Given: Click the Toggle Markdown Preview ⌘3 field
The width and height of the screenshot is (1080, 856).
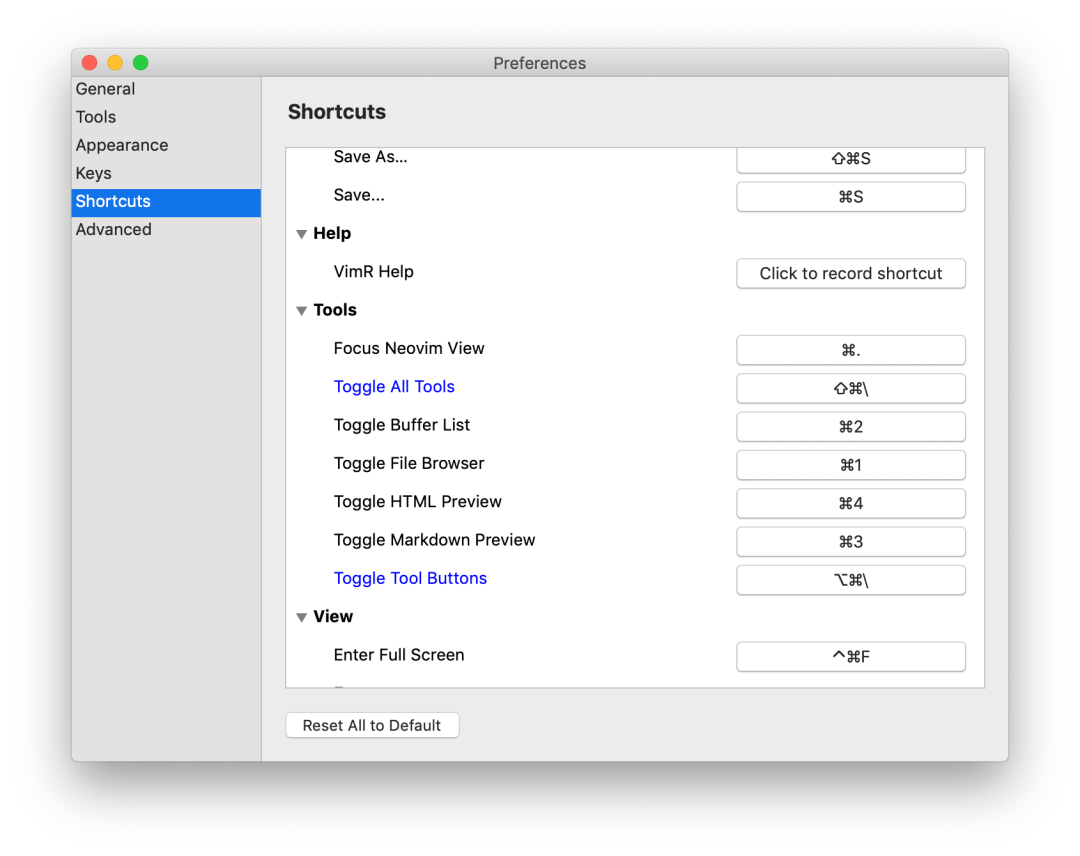Looking at the screenshot, I should tap(851, 542).
